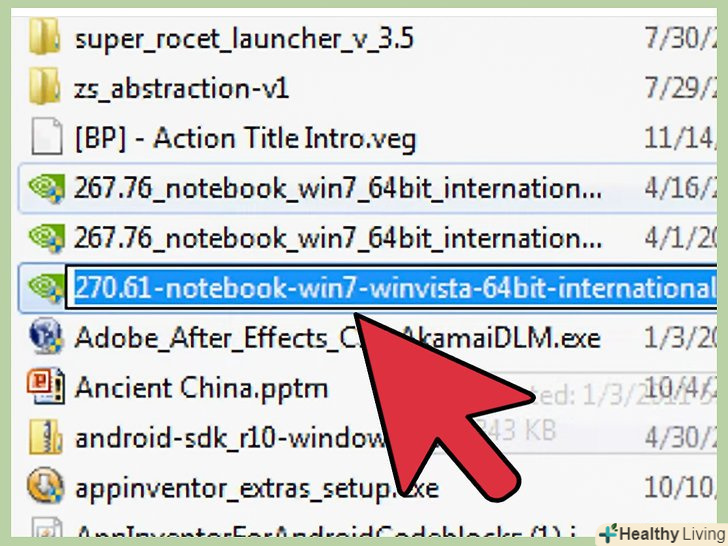The width and height of the screenshot is (728, 546).
Task: Click the NVIDIA icon of the 4/1 267.76 installer
Action: [46, 238]
